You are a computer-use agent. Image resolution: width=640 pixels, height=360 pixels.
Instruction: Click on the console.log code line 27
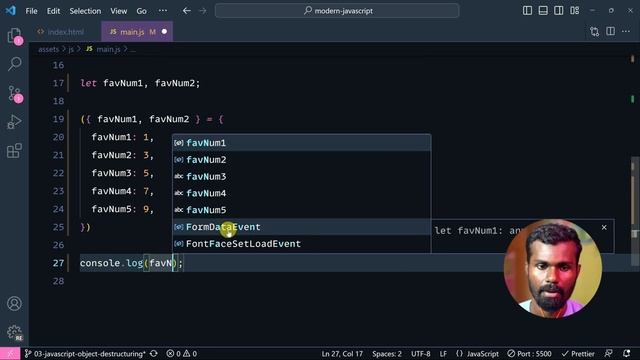[x=131, y=263]
